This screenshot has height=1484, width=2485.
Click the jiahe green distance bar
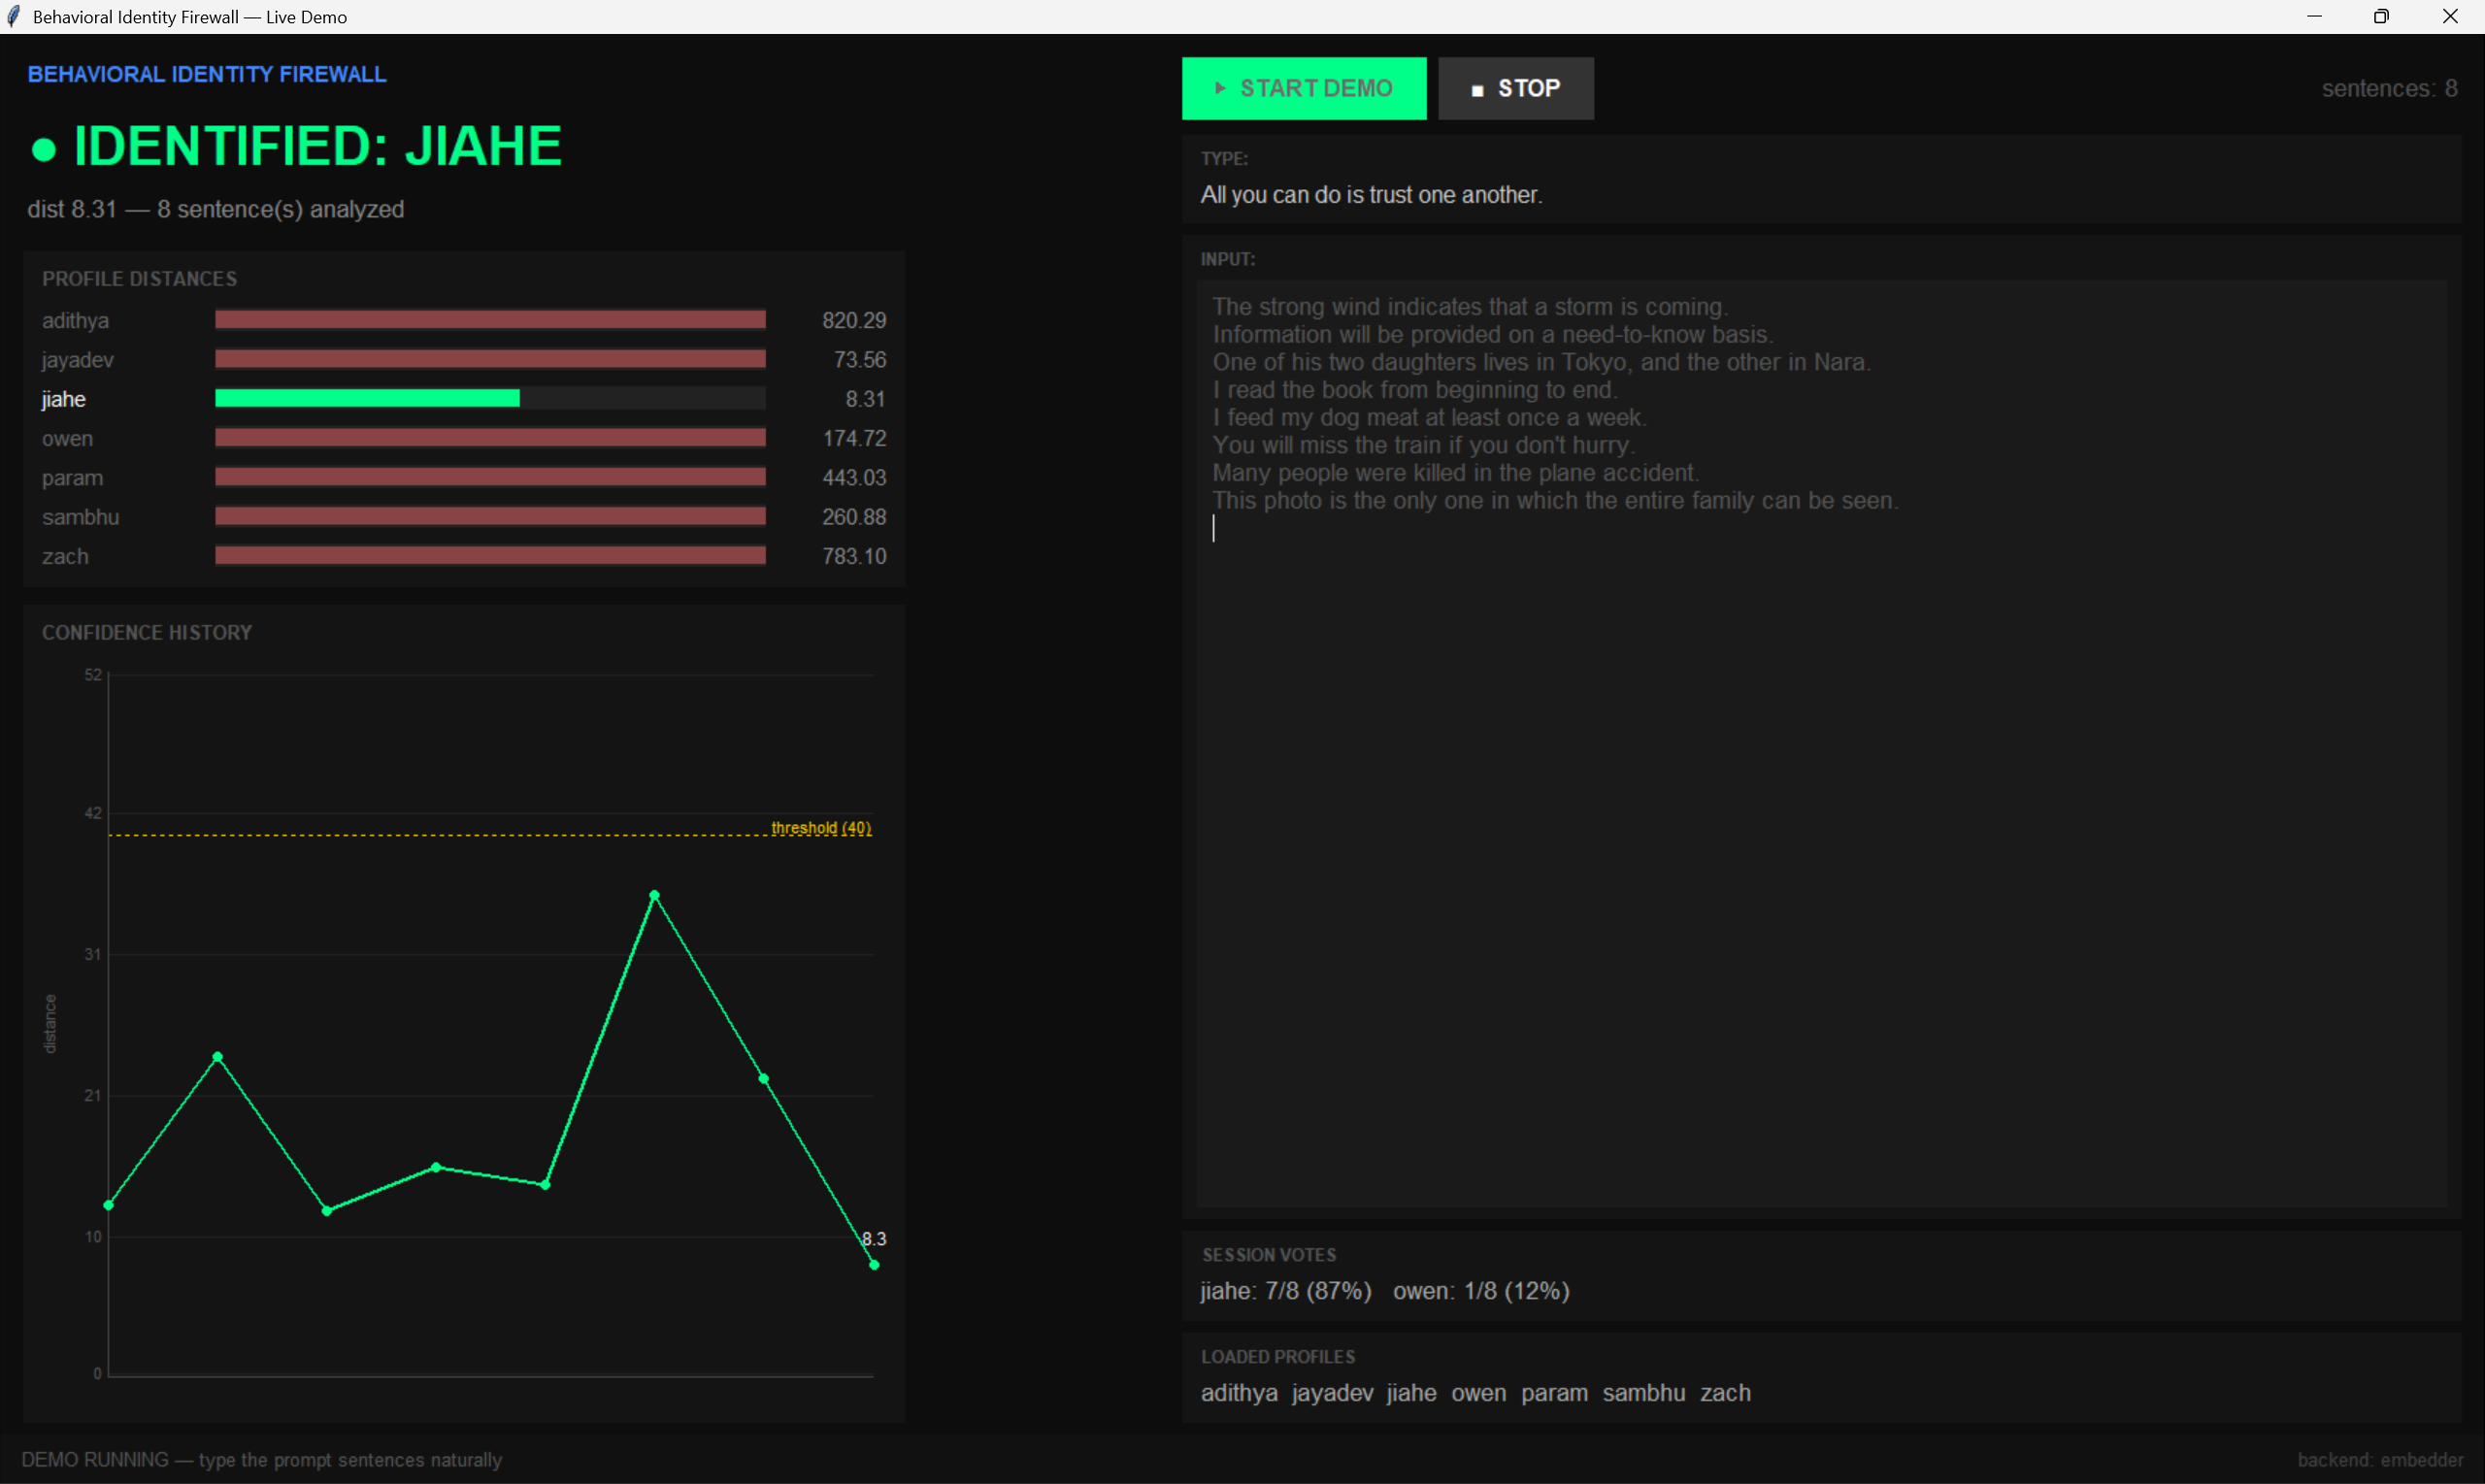[x=367, y=398]
